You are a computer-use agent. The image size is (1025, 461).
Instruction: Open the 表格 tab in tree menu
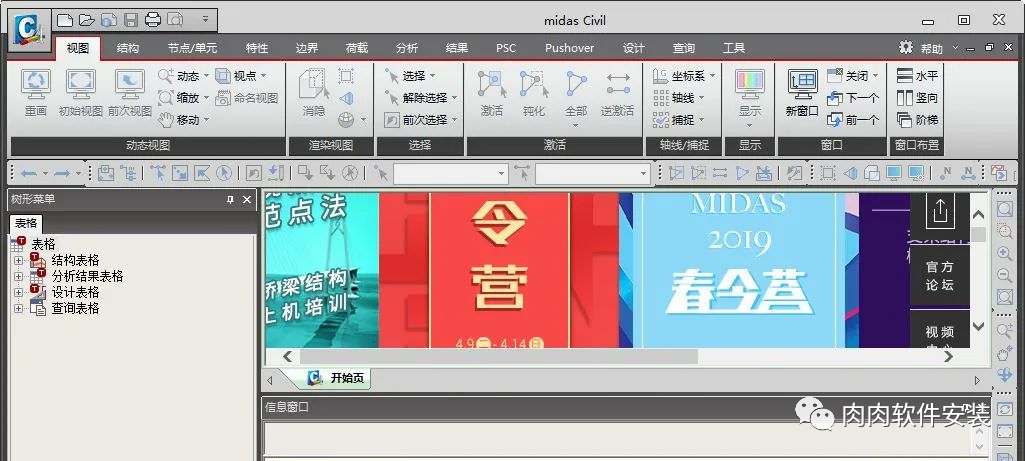pyautogui.click(x=26, y=223)
